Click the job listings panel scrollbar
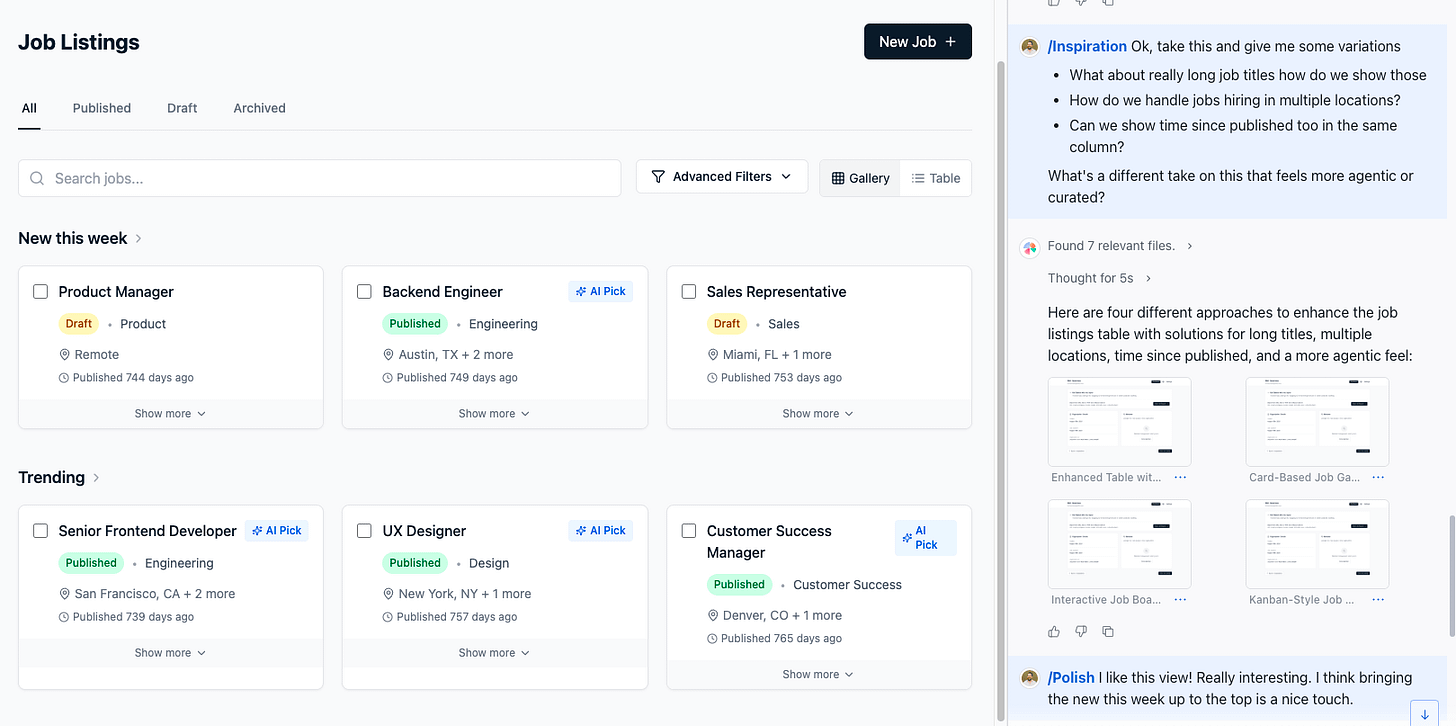The width and height of the screenshot is (1456, 726). (1001, 390)
